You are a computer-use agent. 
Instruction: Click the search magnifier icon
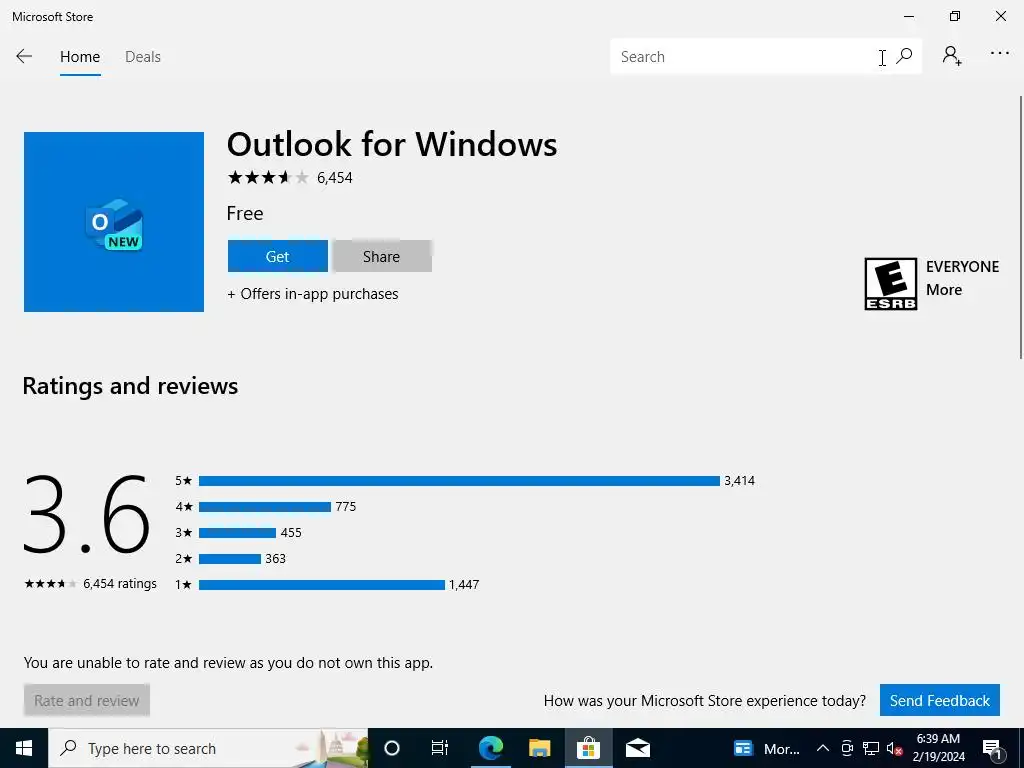coord(904,56)
